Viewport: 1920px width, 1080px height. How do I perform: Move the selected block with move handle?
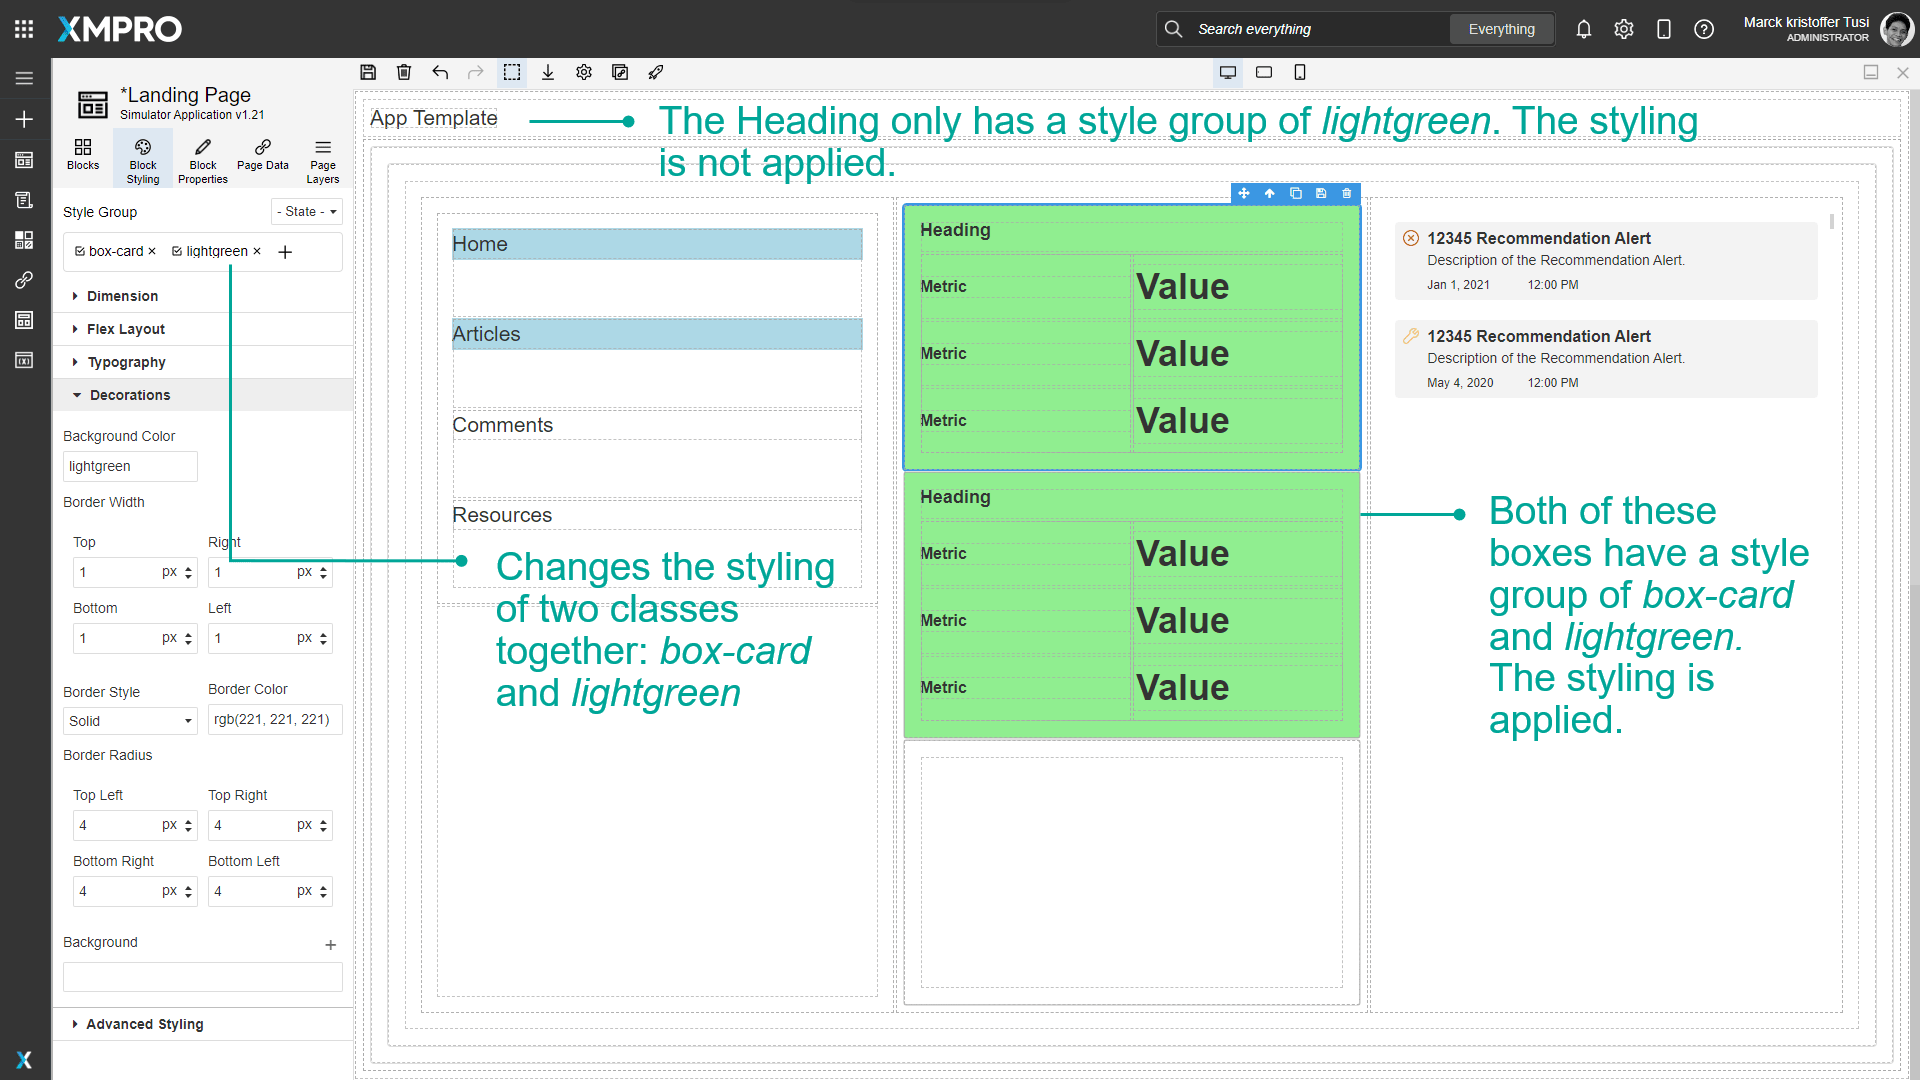point(1244,193)
